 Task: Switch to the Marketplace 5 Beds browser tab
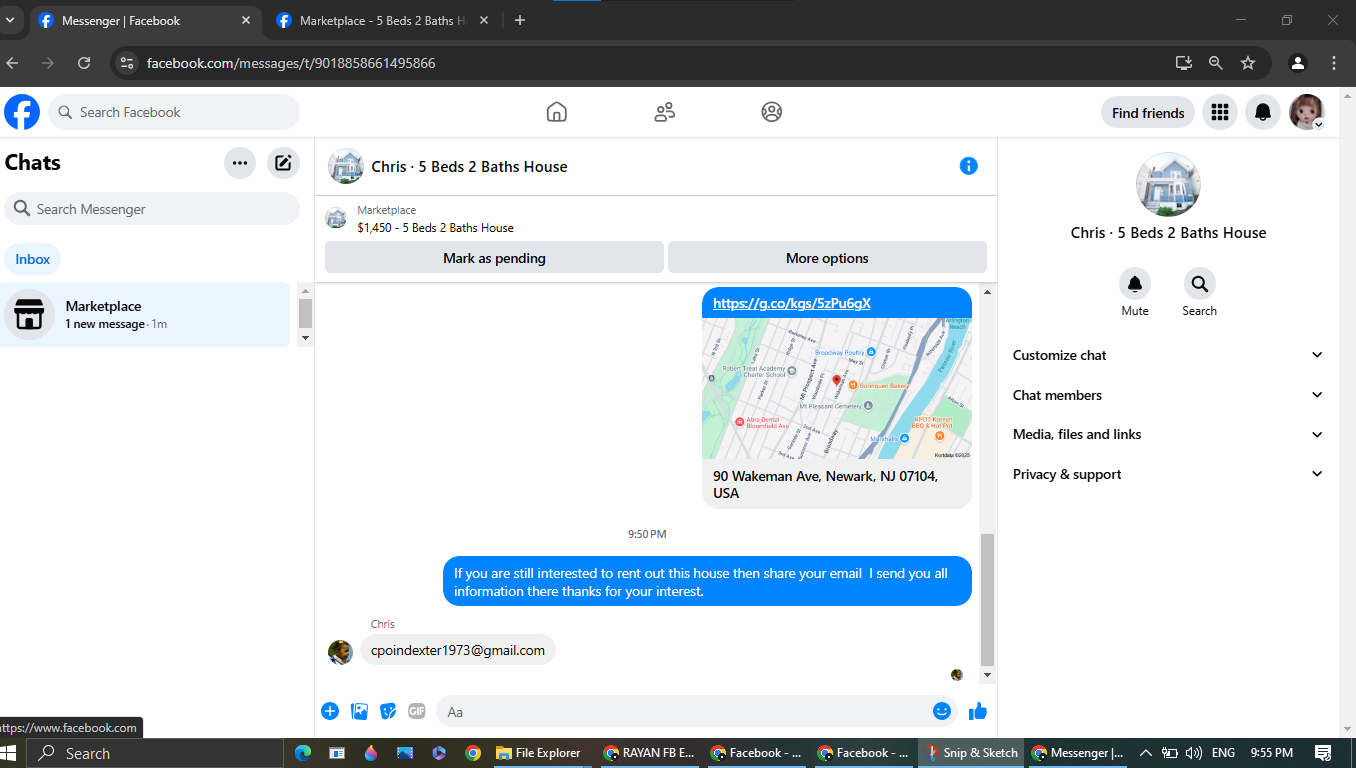(x=384, y=20)
